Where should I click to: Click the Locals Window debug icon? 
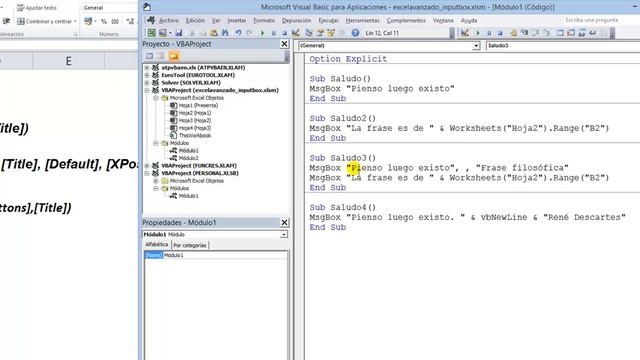pos(560,33)
